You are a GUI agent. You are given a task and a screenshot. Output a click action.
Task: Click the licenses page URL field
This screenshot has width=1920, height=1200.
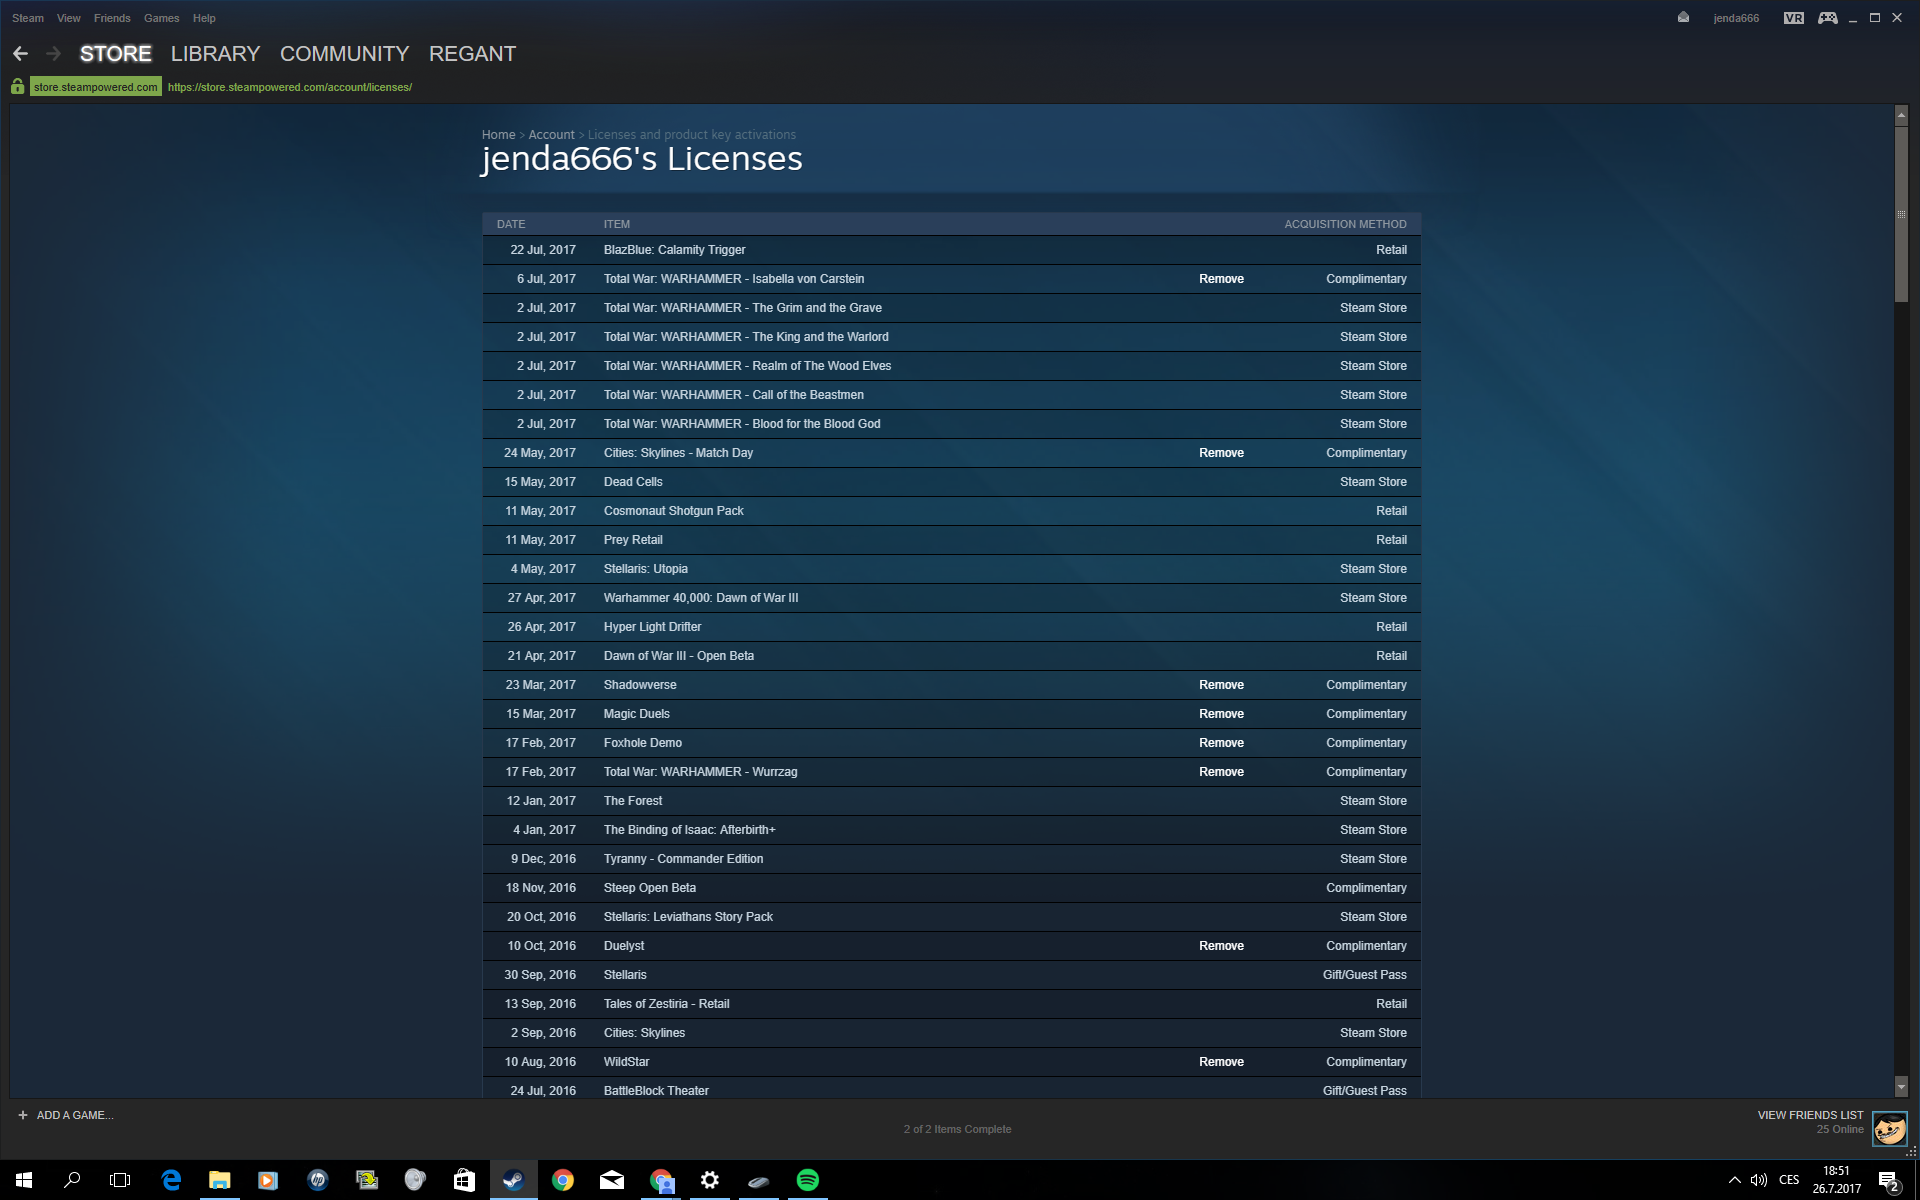(290, 87)
